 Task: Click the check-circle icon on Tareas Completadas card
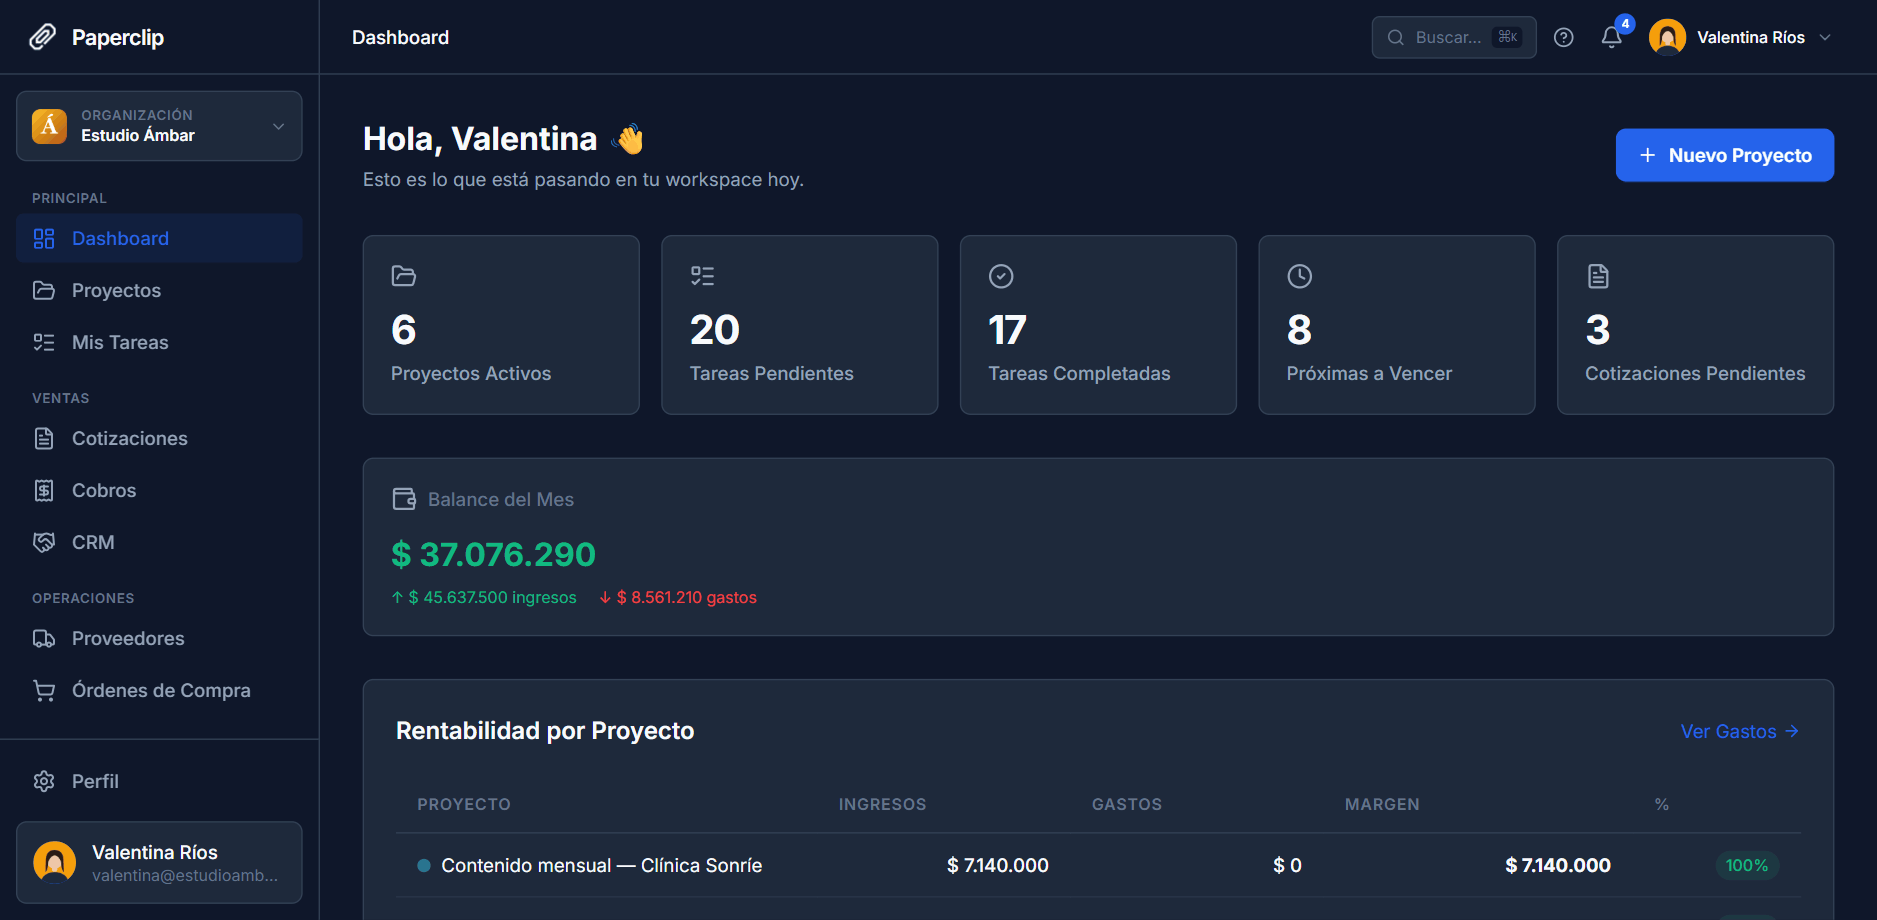click(x=1001, y=276)
